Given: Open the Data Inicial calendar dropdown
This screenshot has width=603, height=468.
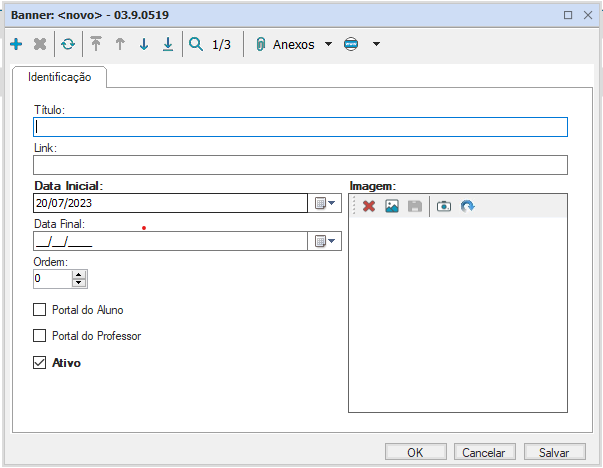Looking at the screenshot, I should (326, 203).
